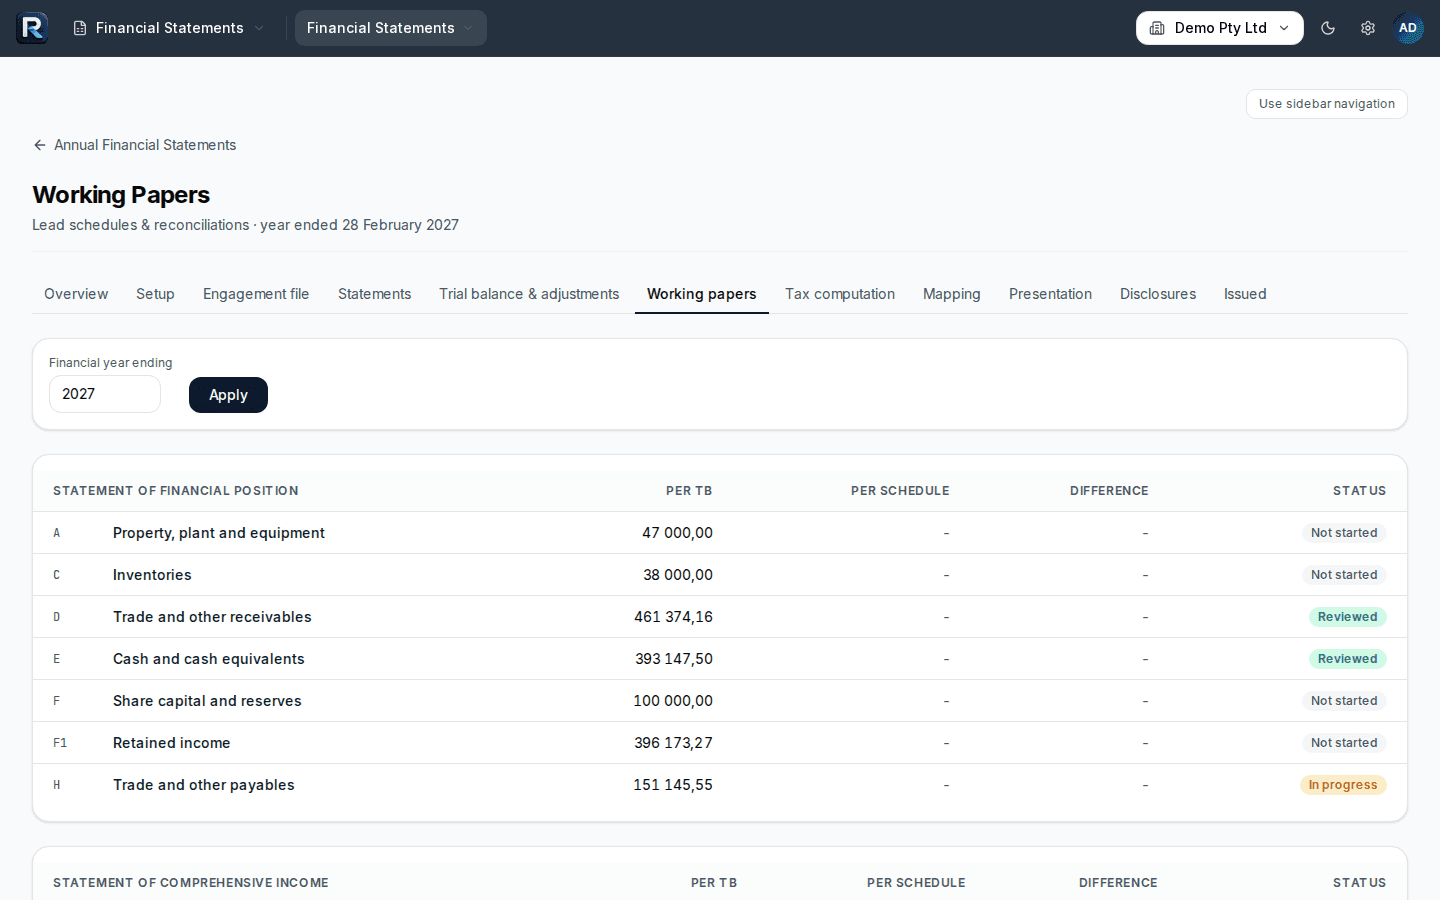Click Reviewed badge for Cash and cash equivalents
This screenshot has width=1440, height=900.
point(1347,659)
